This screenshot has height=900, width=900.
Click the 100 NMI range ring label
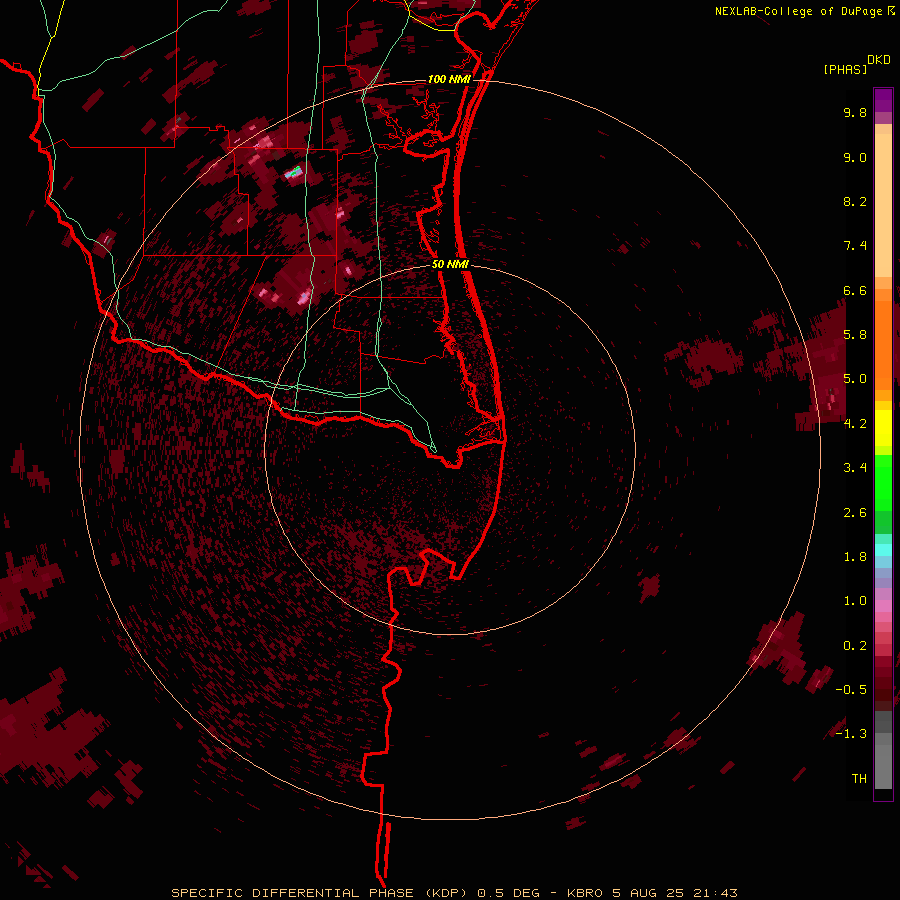click(x=449, y=79)
